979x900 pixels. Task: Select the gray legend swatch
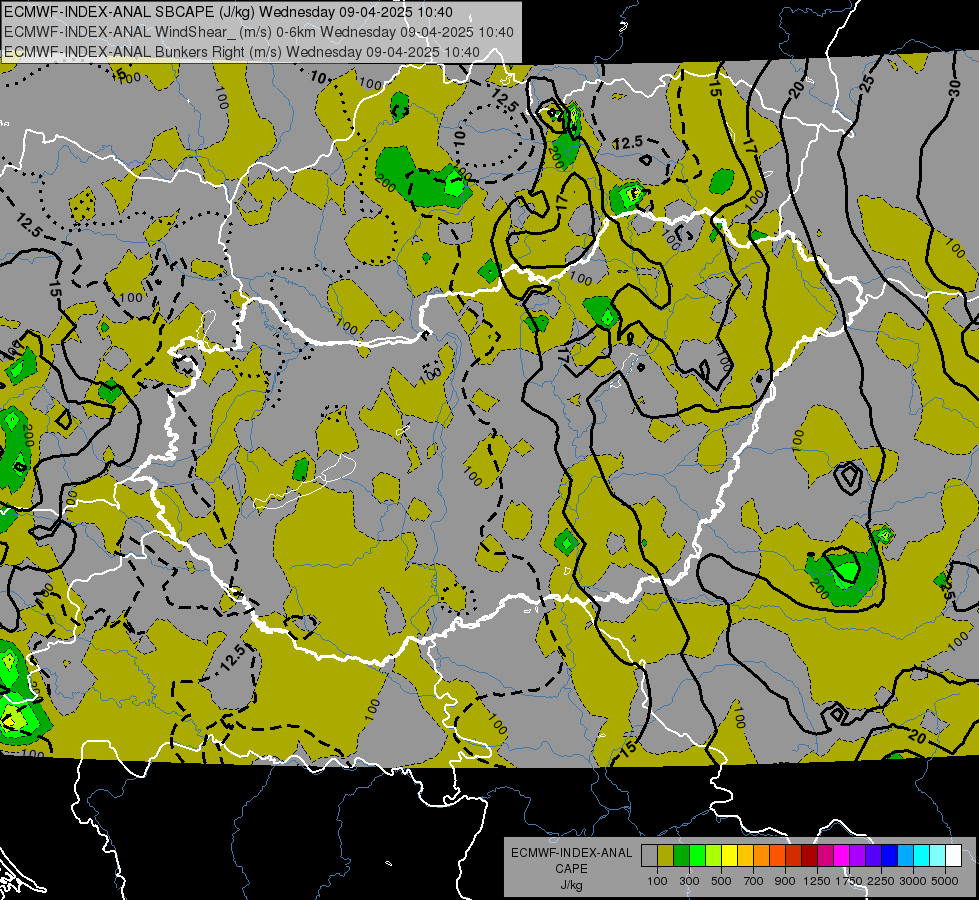(x=649, y=856)
